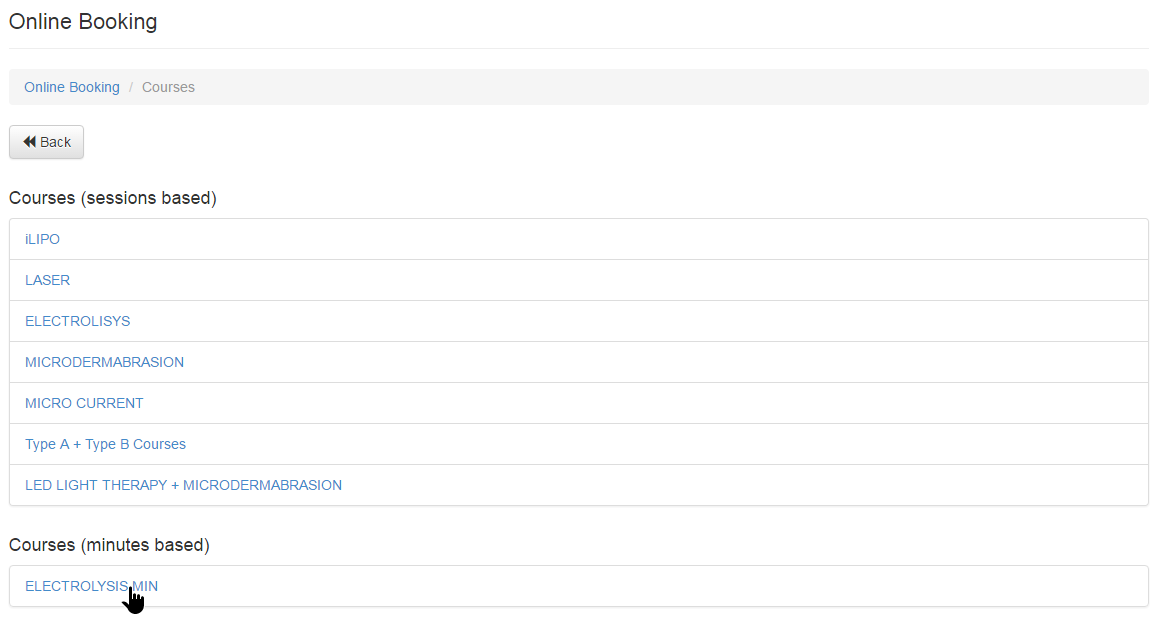Select the MICRO CURRENT course
This screenshot has width=1167, height=619.
coord(84,403)
